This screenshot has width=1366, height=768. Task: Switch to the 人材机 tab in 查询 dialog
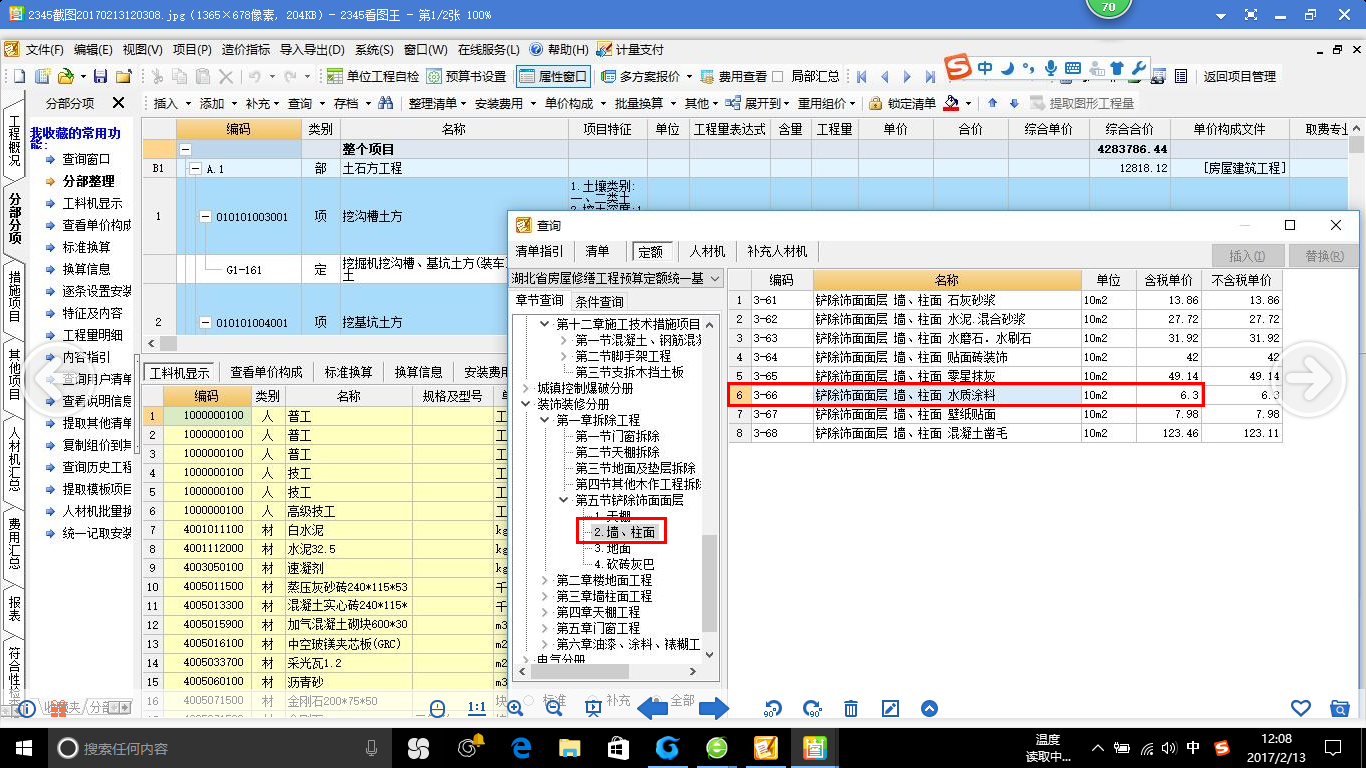pyautogui.click(x=707, y=251)
